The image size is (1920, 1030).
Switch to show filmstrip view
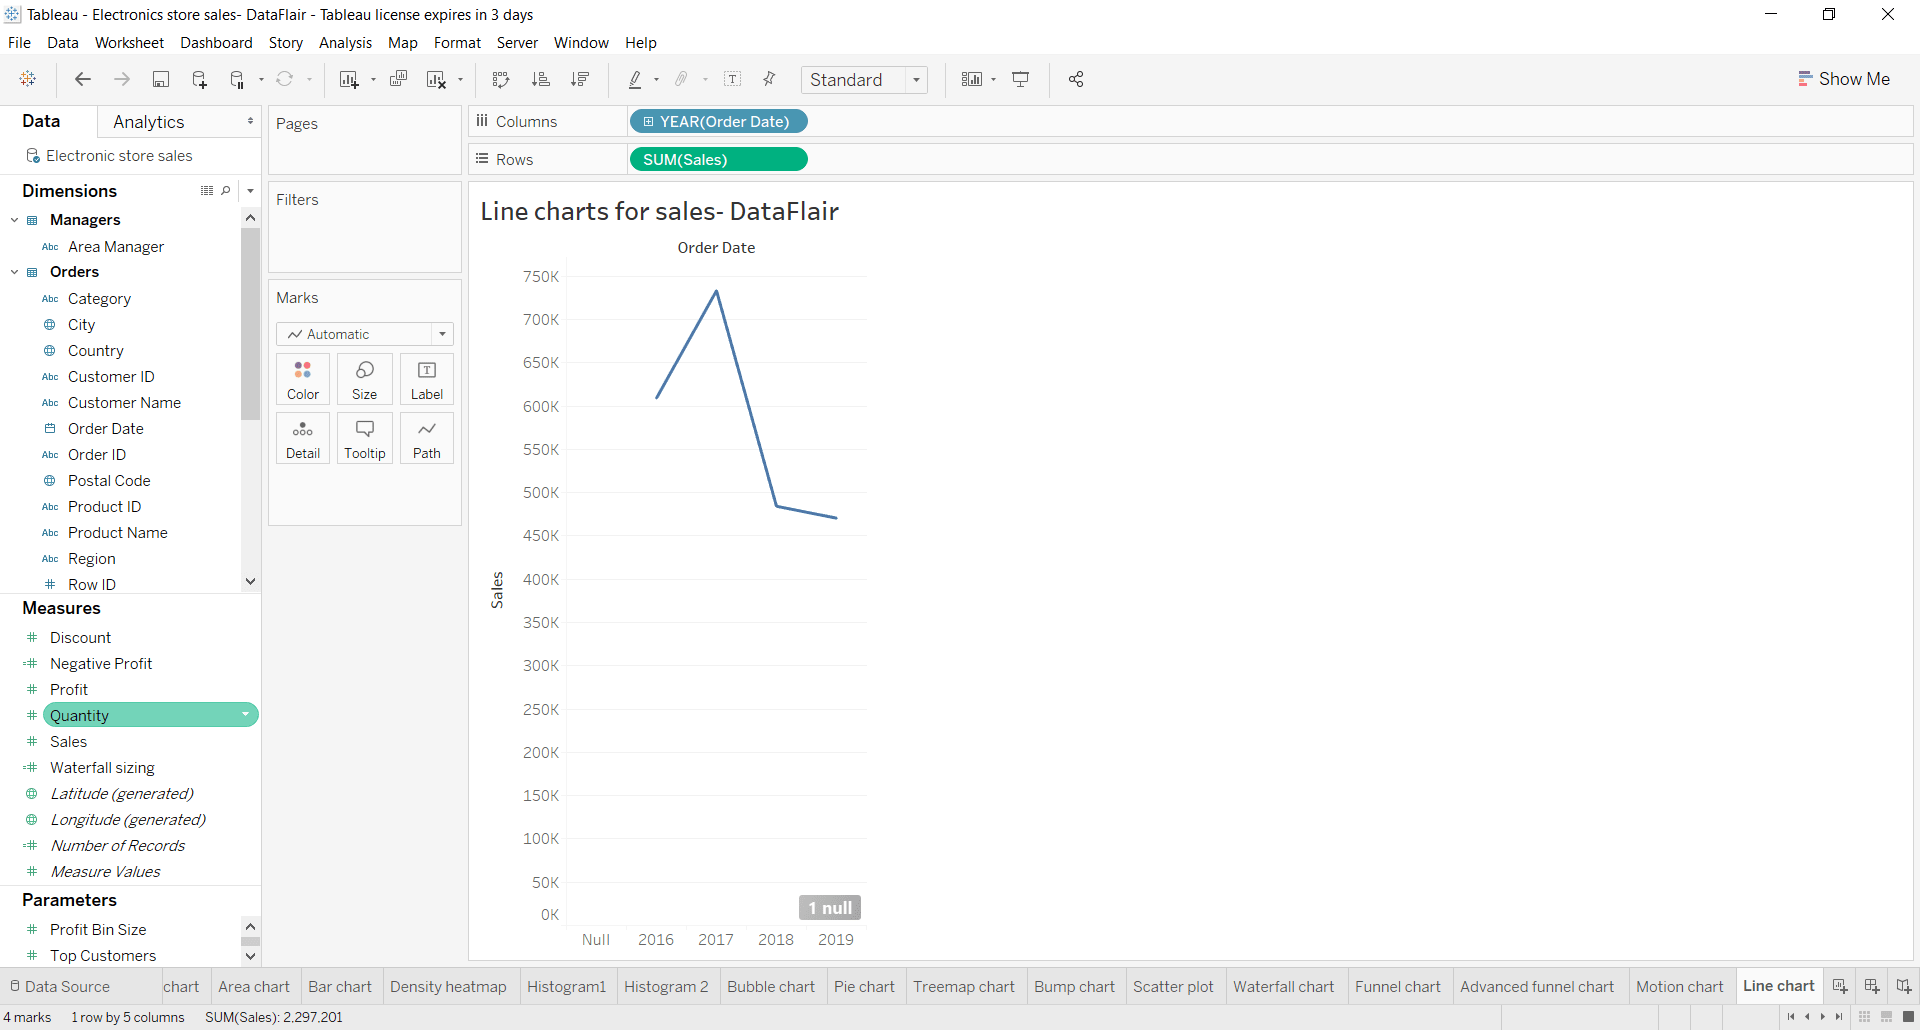1886,1017
